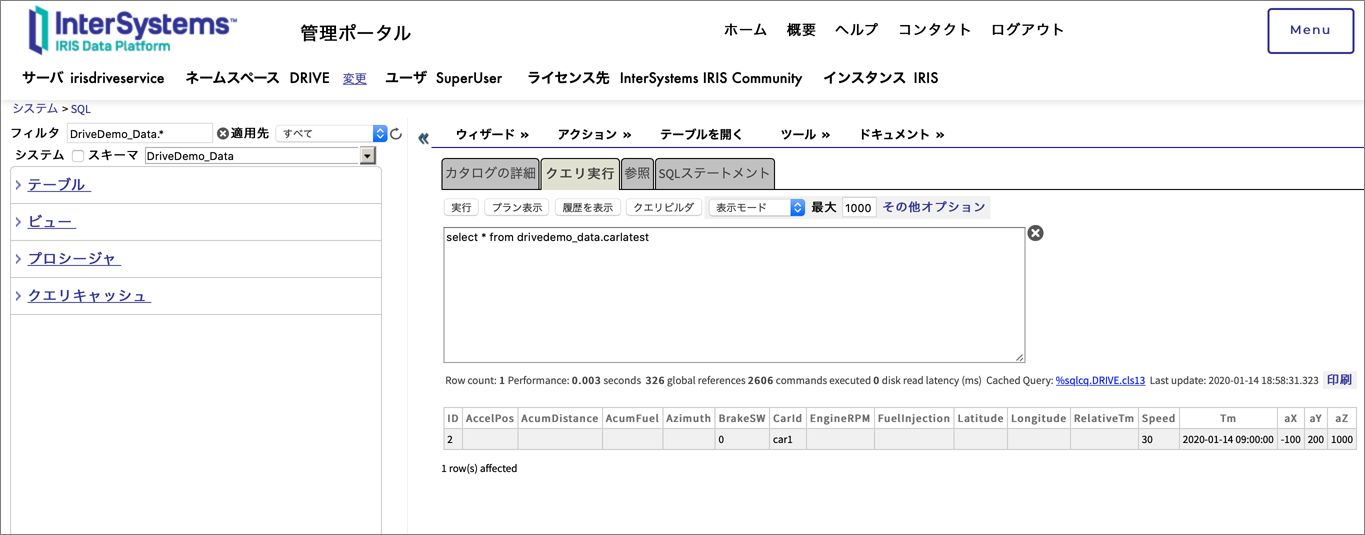This screenshot has height=535, width=1365.
Task: Click the ビュー link
Action: pos(52,222)
